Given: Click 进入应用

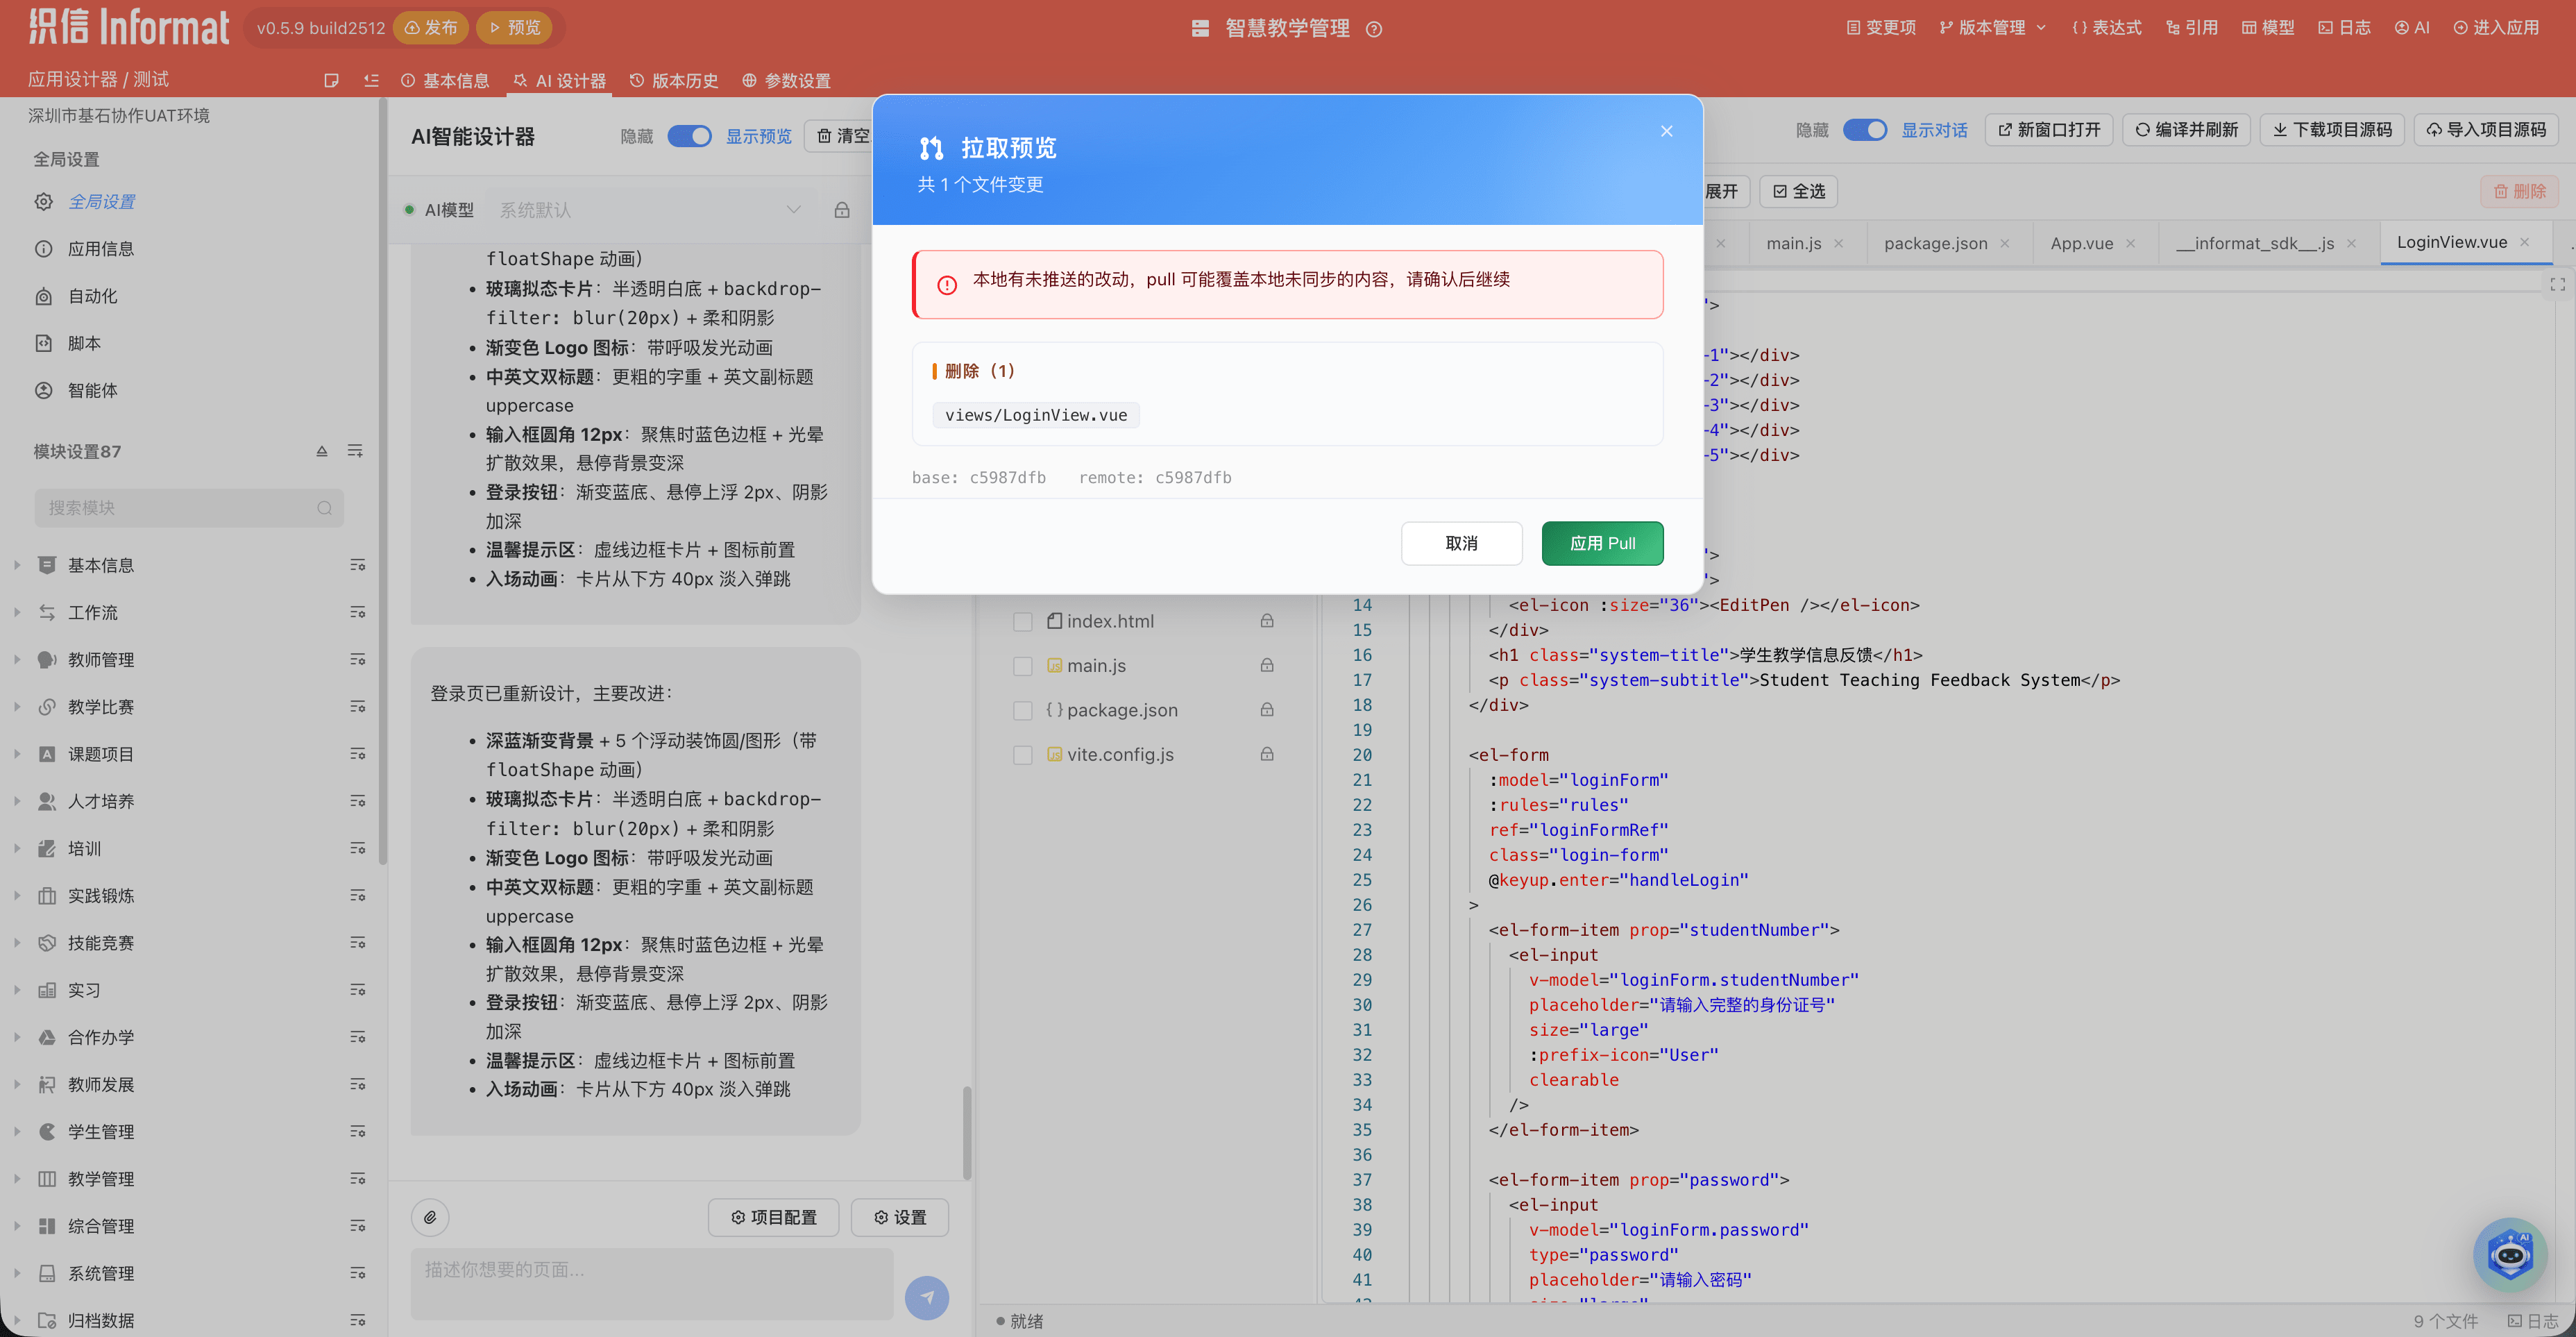Looking at the screenshot, I should pyautogui.click(x=2496, y=27).
